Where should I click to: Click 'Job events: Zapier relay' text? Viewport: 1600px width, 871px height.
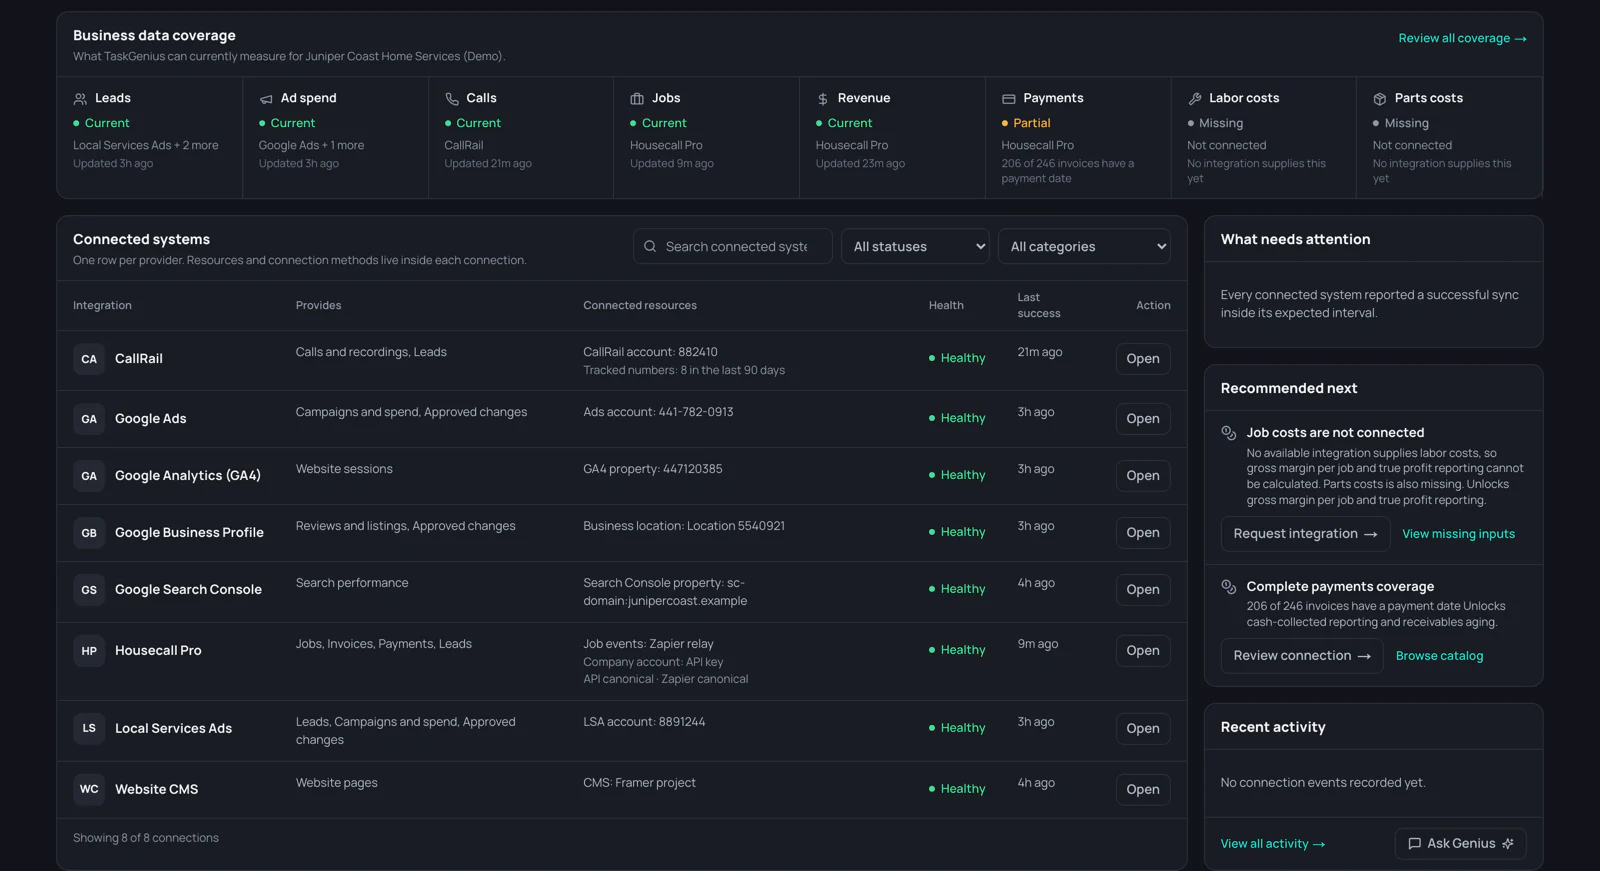(648, 644)
